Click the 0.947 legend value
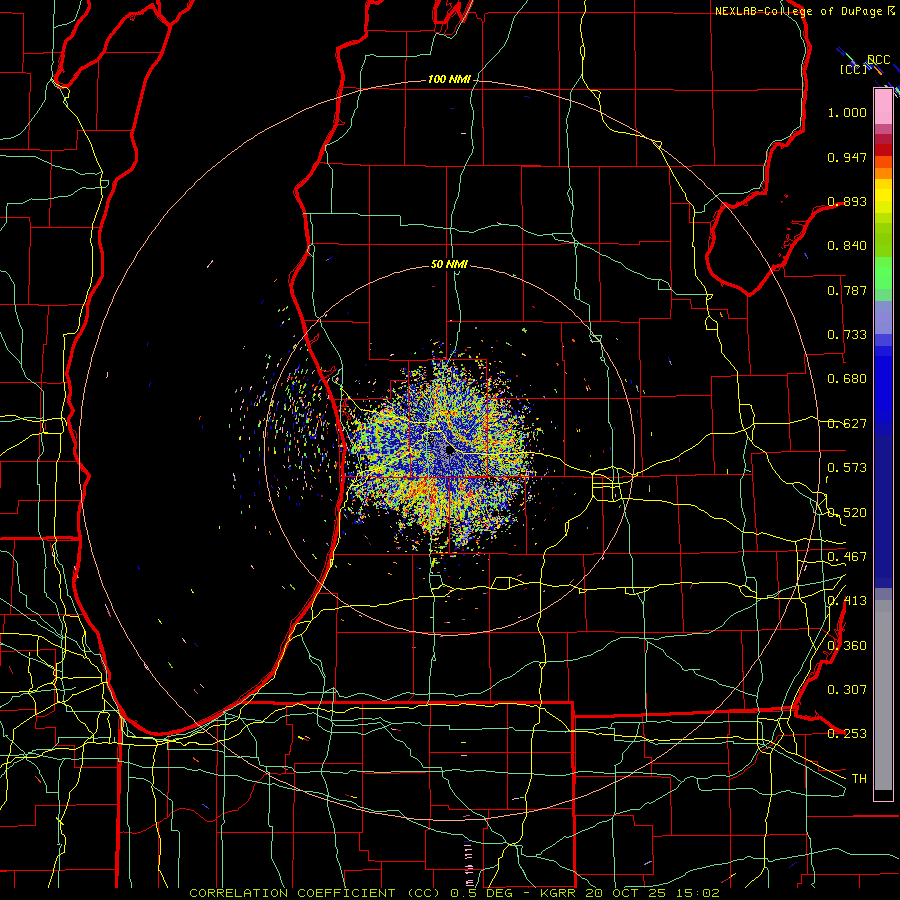 847,157
